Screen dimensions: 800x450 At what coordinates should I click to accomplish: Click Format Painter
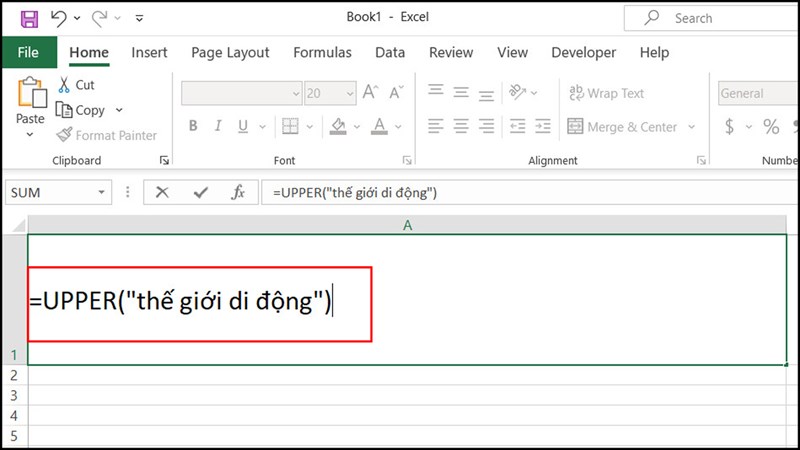click(x=107, y=135)
